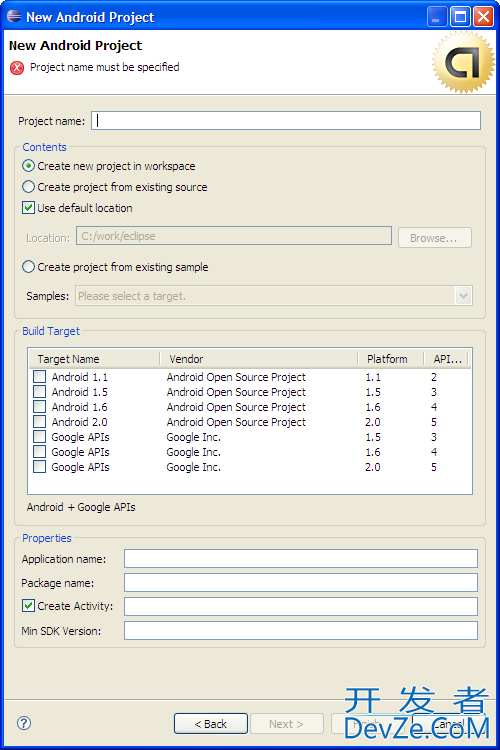500x750 pixels.
Task: Sort by Platform column header
Action: 390,359
